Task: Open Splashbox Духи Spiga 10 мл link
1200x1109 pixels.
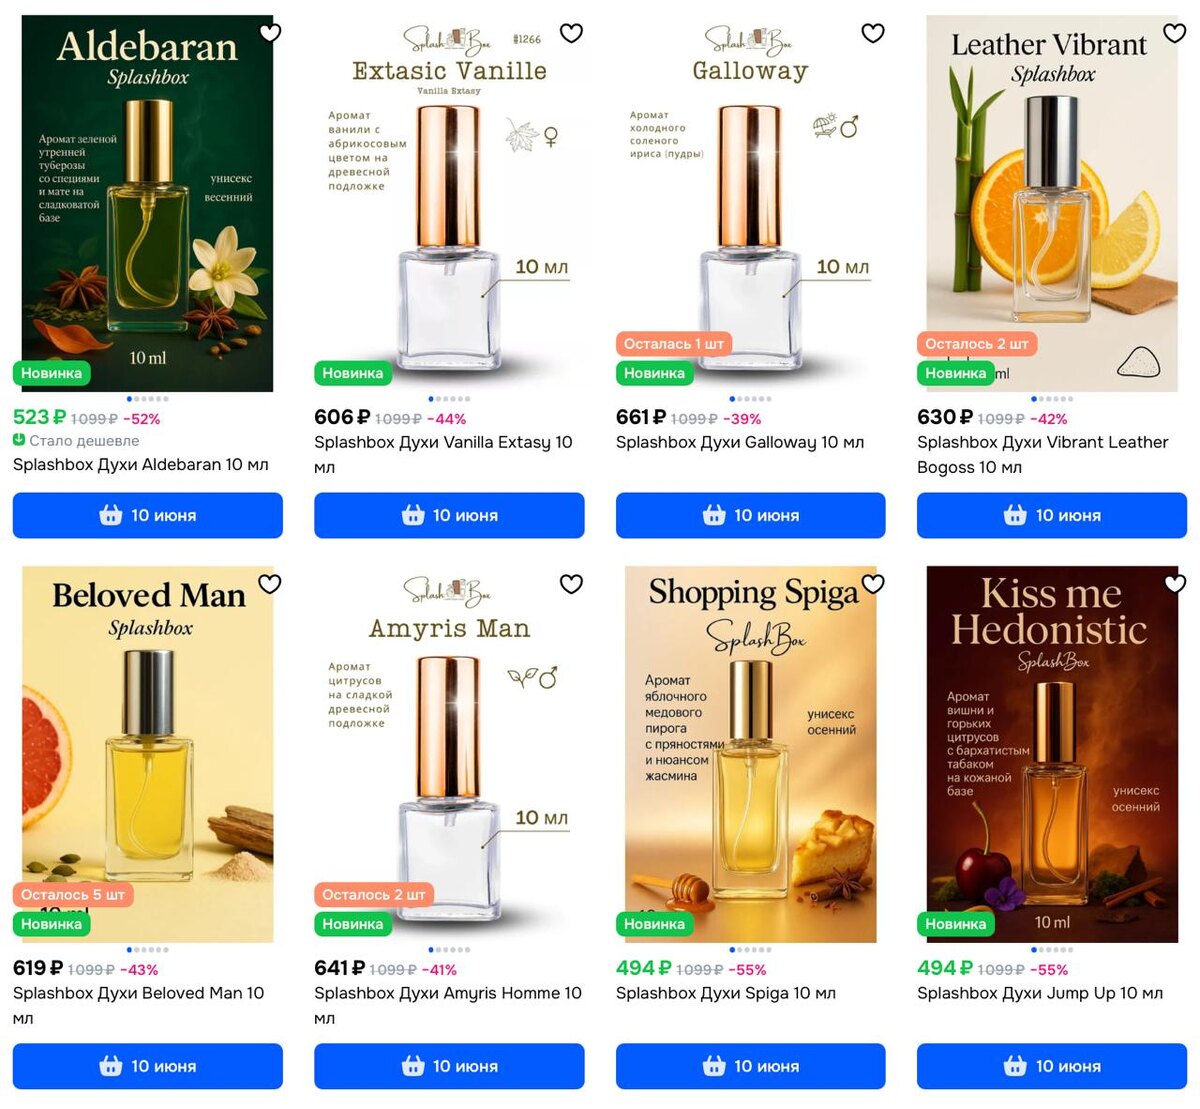Action: click(726, 993)
